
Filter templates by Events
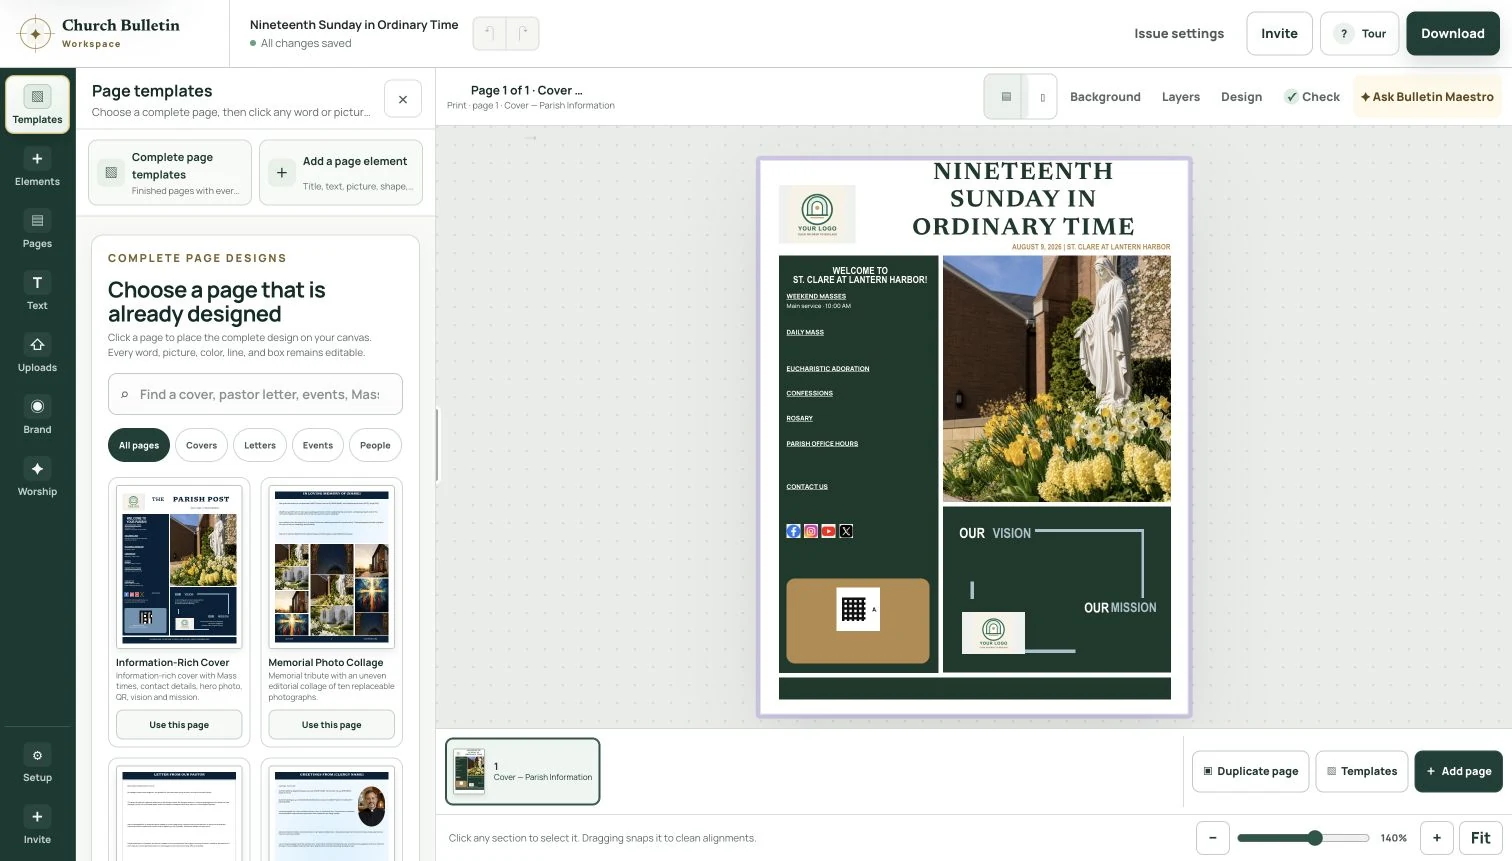pyautogui.click(x=318, y=445)
